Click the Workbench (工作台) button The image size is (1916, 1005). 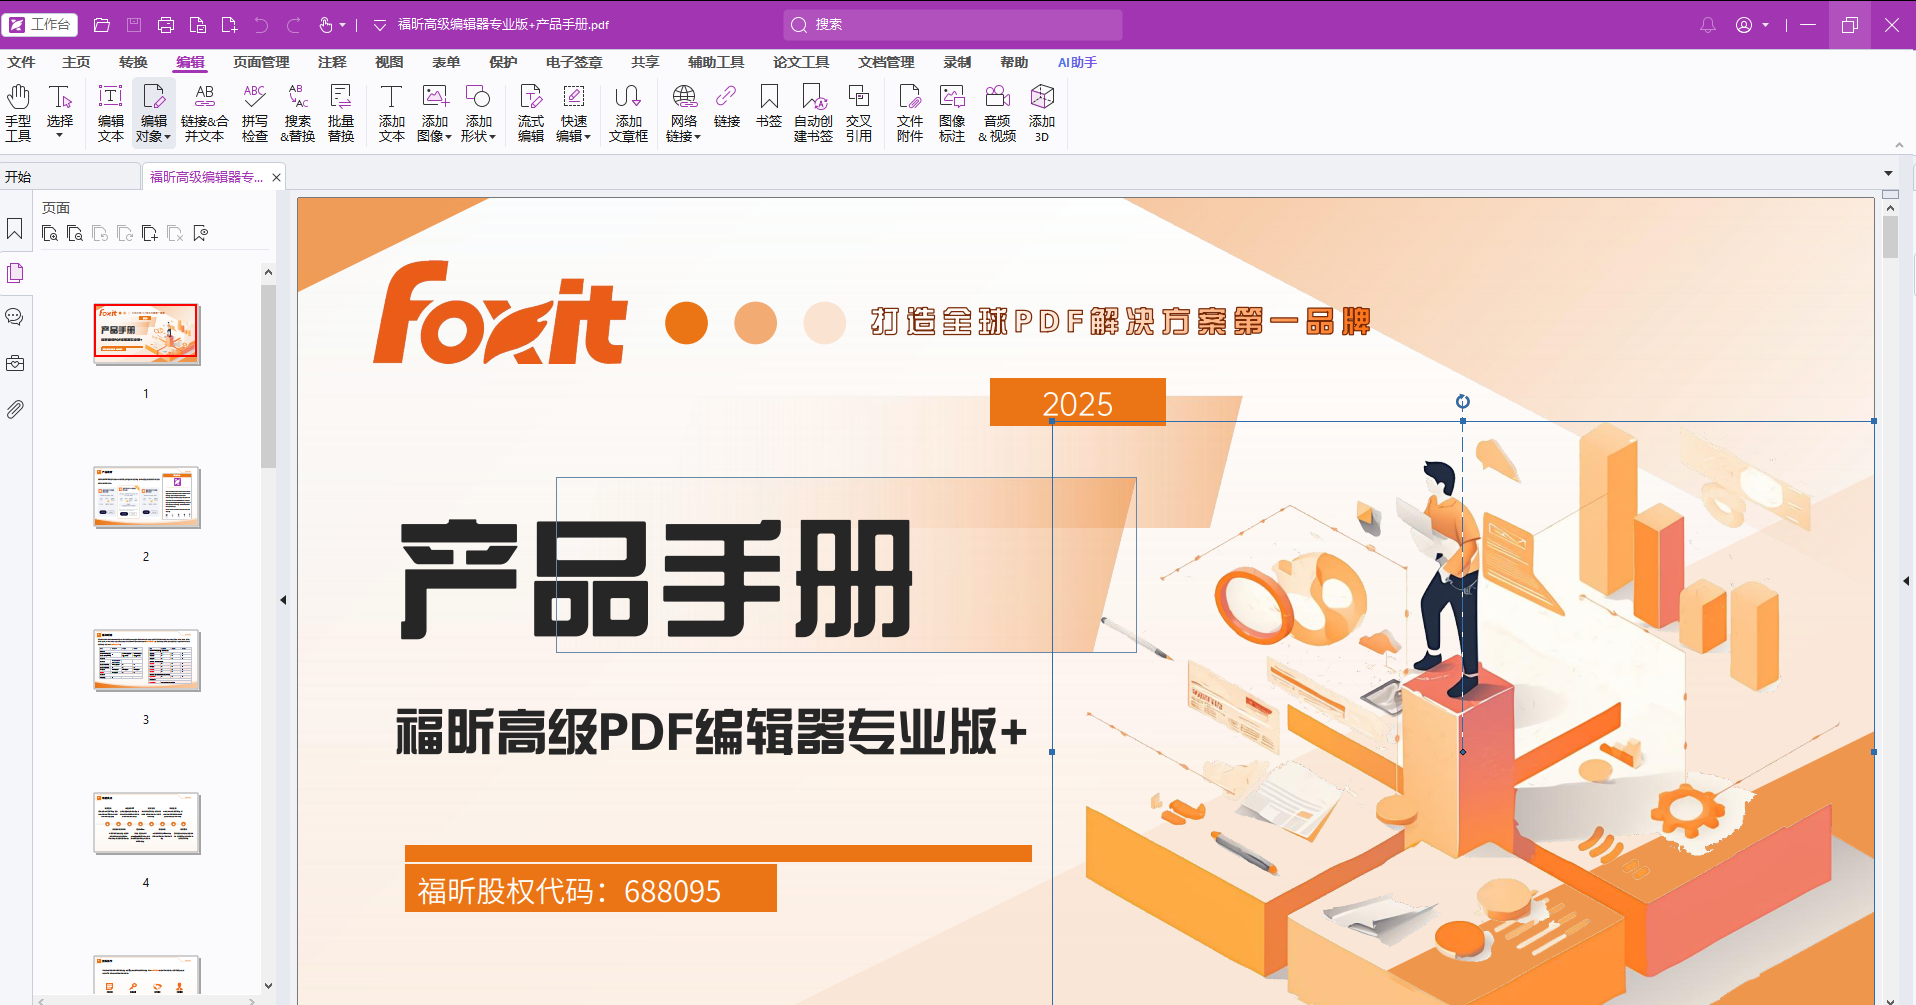[40, 25]
